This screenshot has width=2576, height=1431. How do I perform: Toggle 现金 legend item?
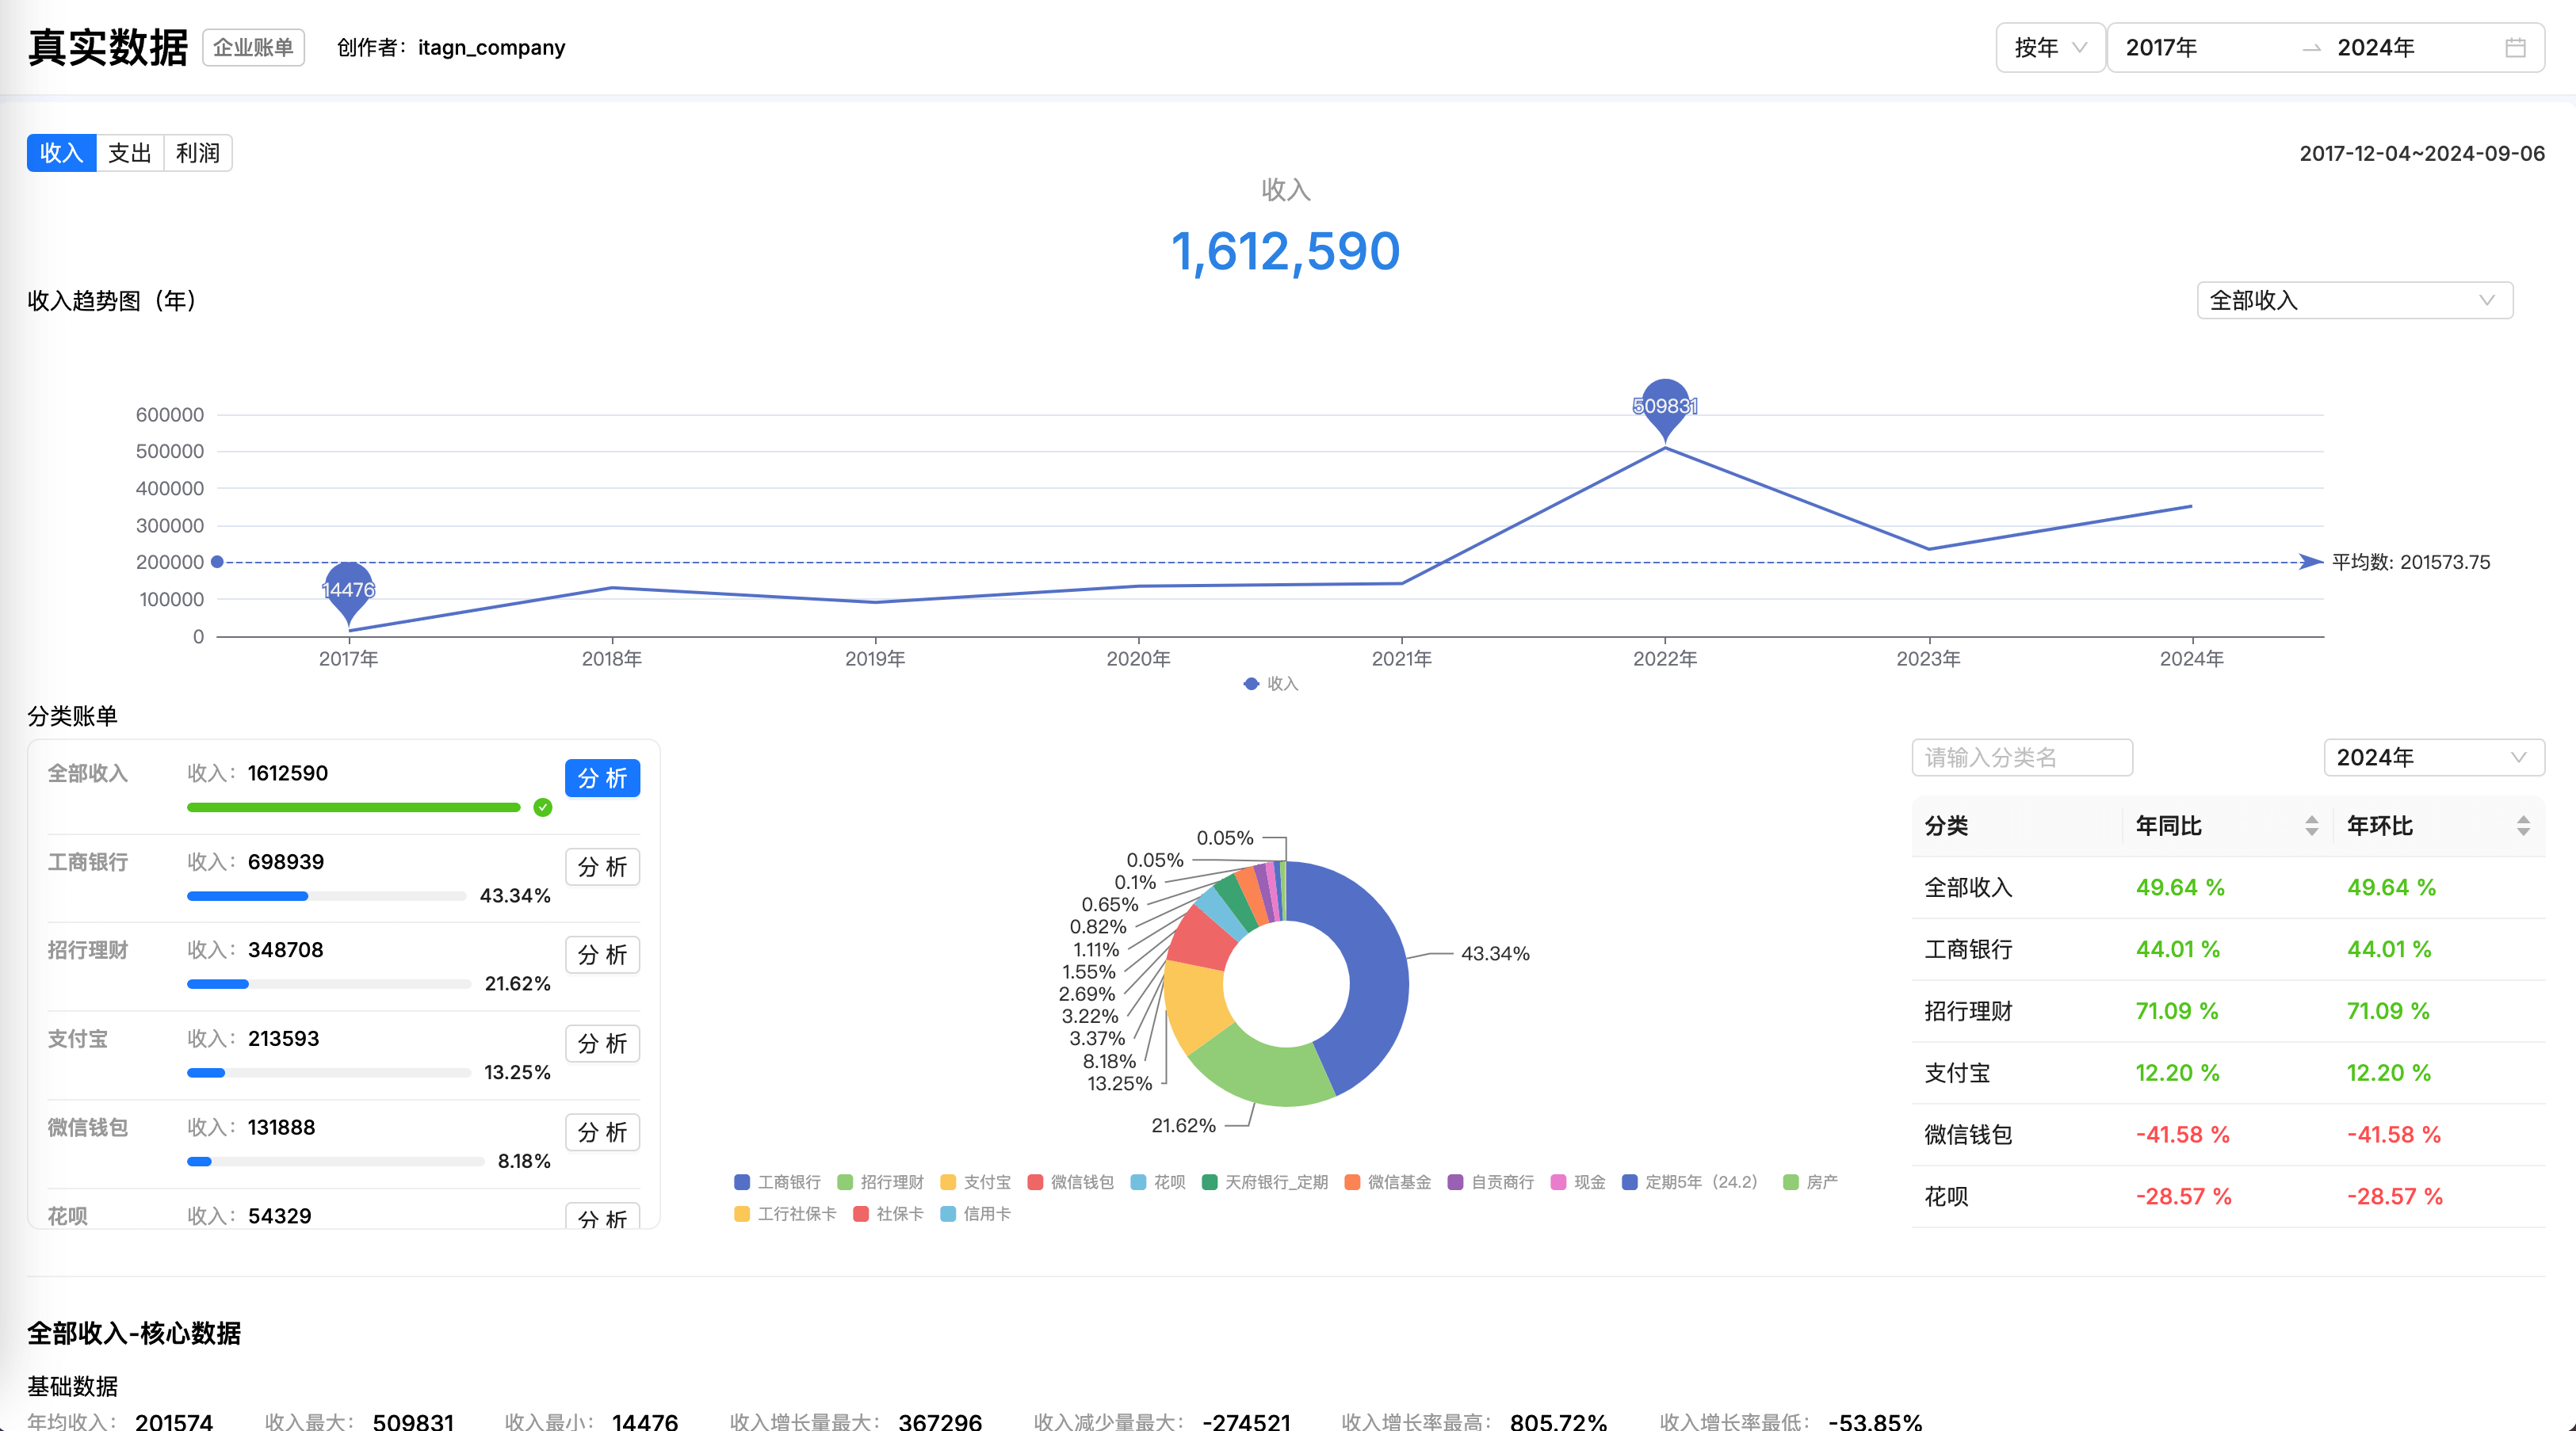(x=1577, y=1182)
